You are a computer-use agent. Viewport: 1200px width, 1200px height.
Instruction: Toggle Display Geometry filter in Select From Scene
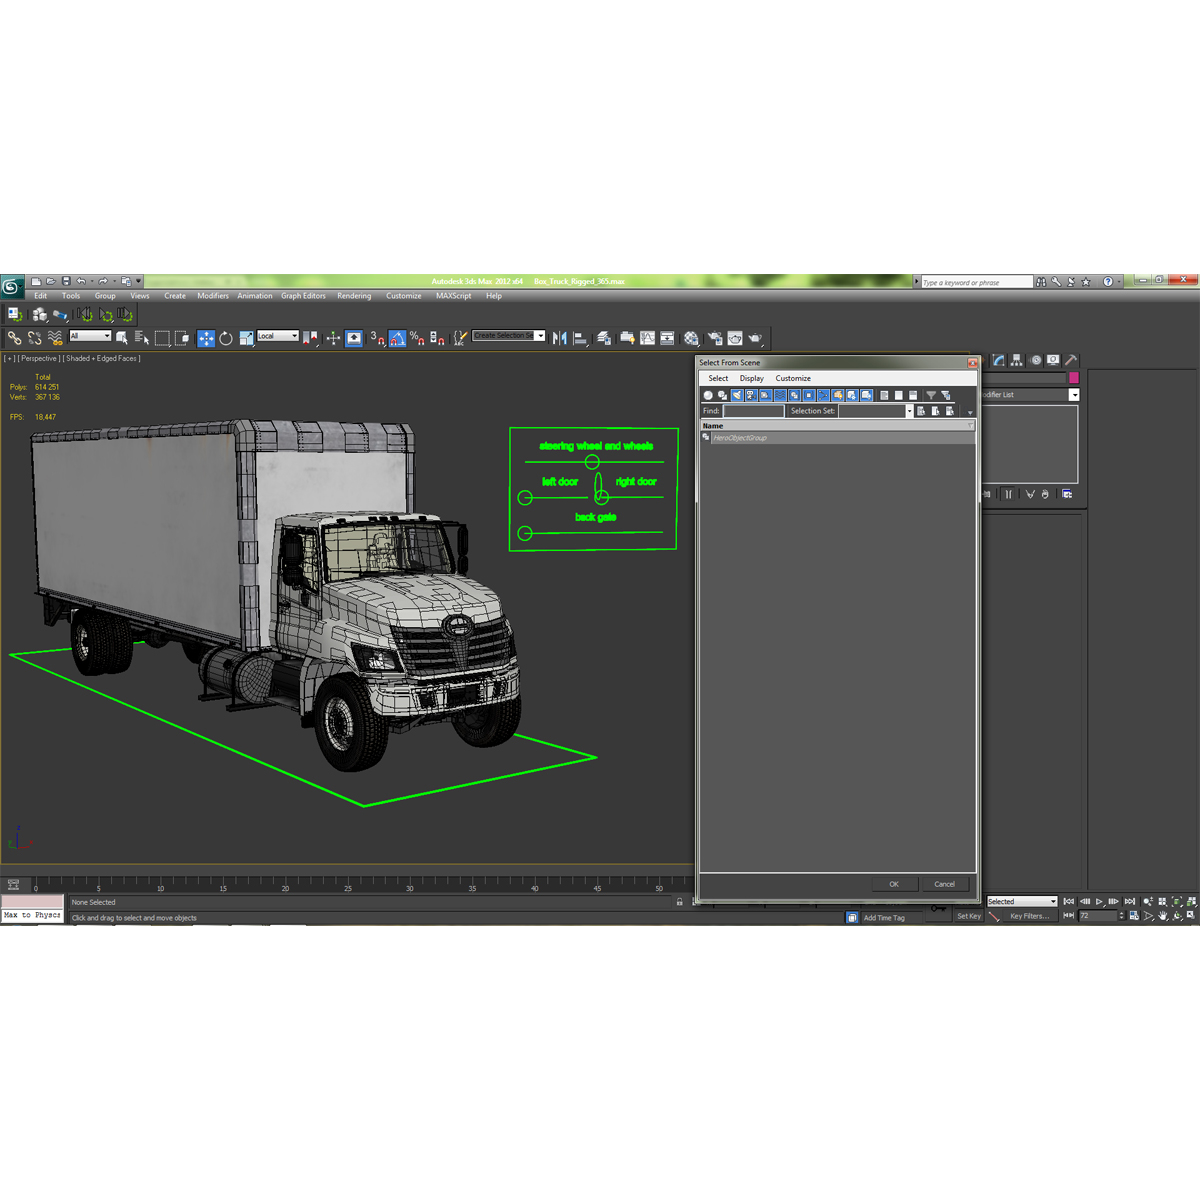[707, 395]
